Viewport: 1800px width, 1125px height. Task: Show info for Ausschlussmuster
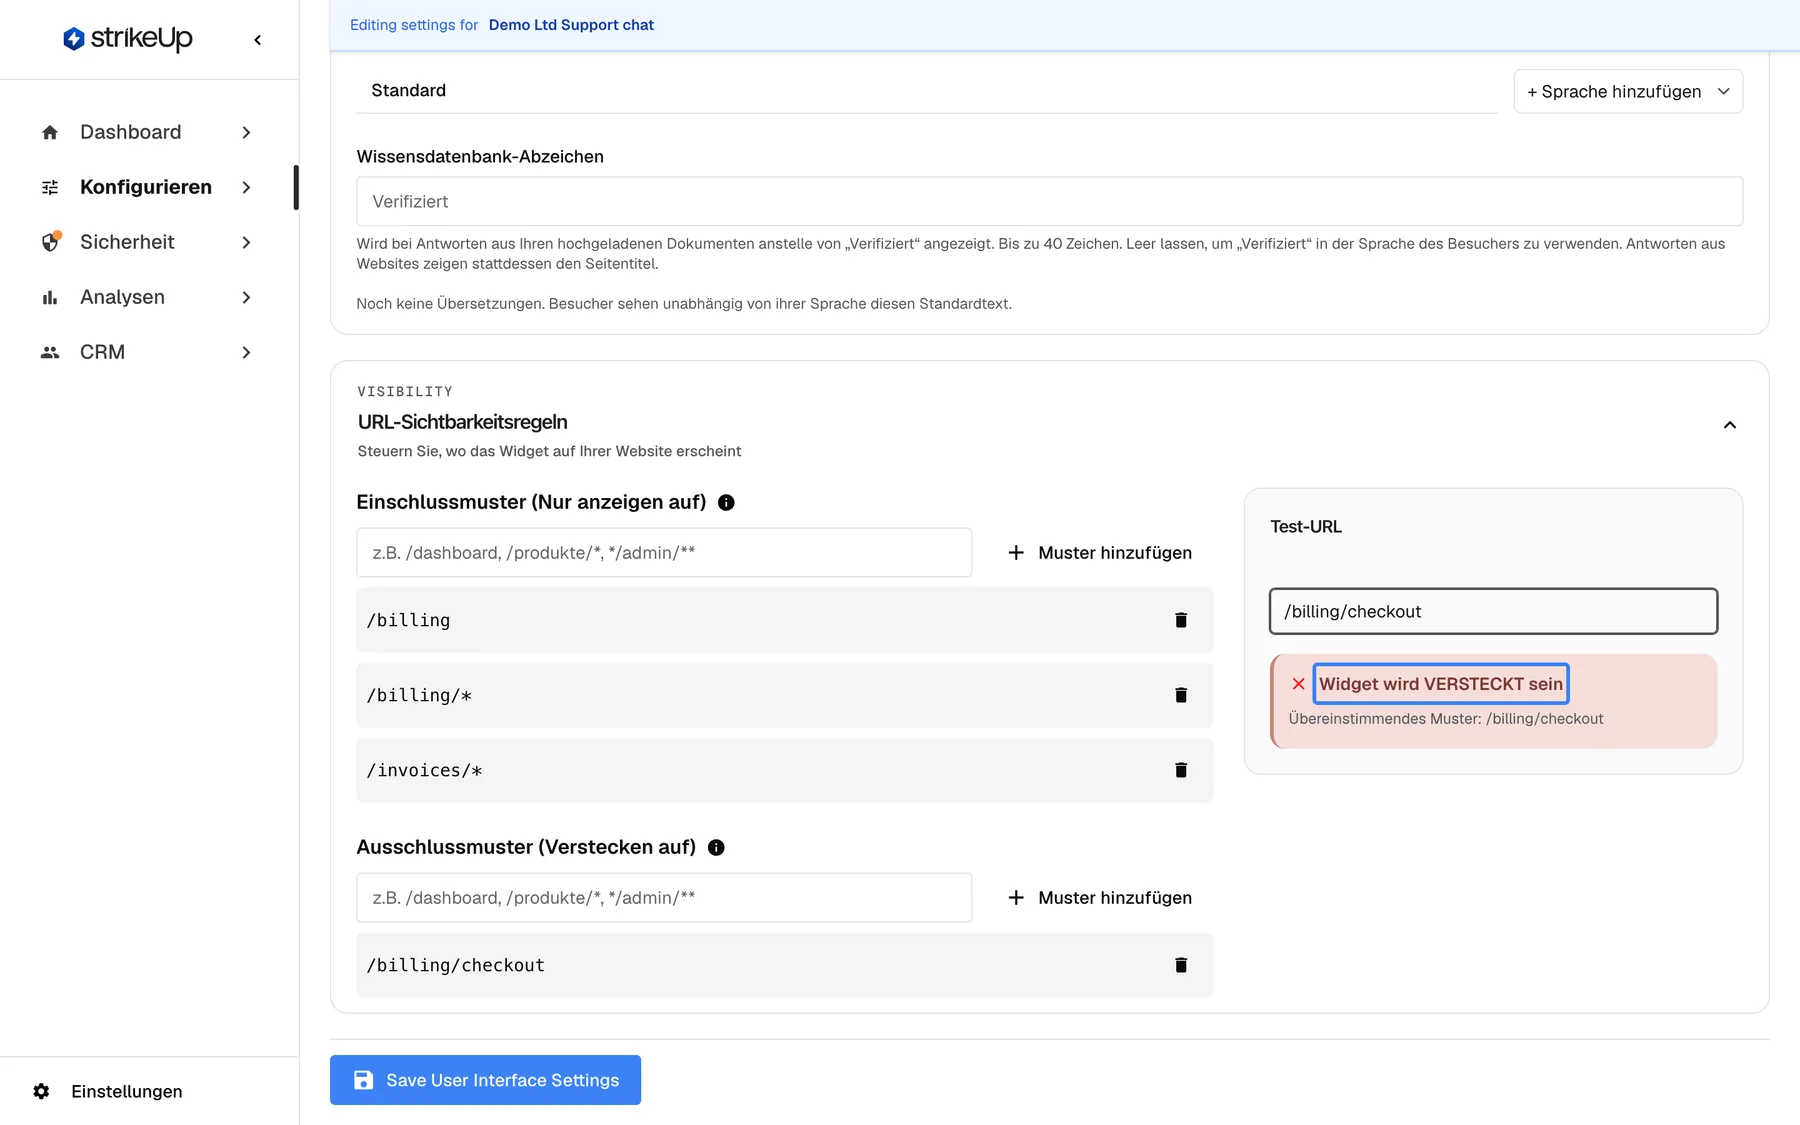coord(716,848)
